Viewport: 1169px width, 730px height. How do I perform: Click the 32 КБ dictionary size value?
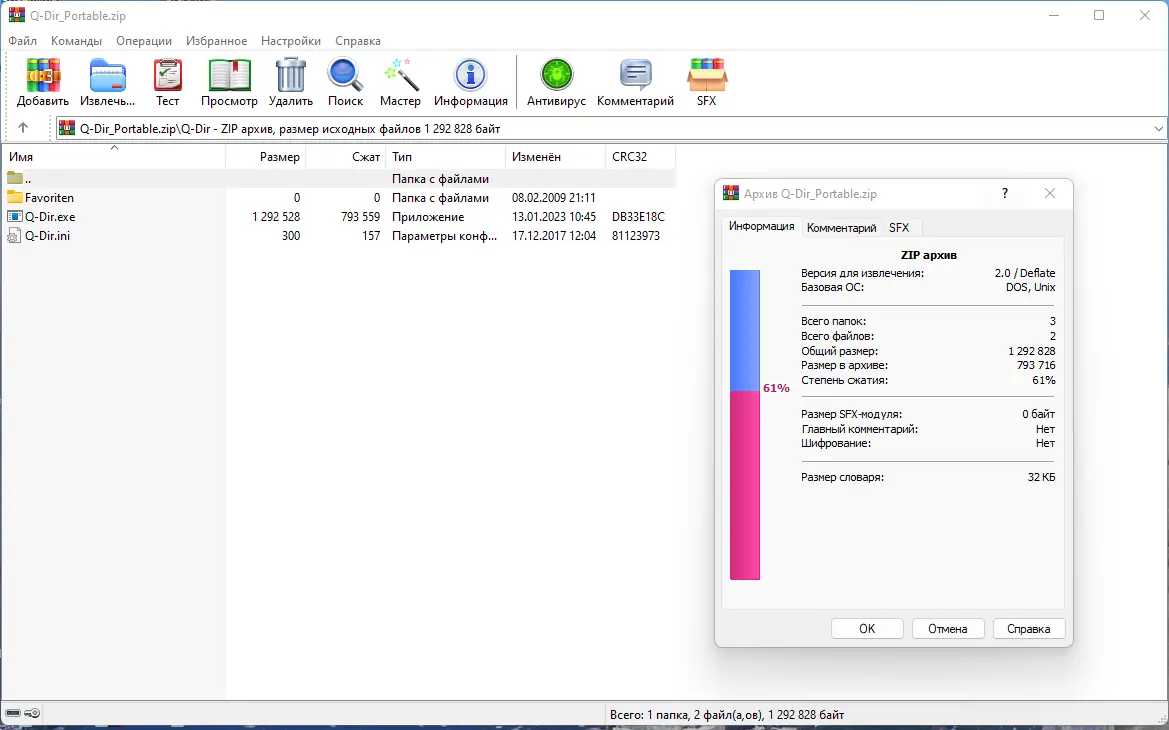1041,477
